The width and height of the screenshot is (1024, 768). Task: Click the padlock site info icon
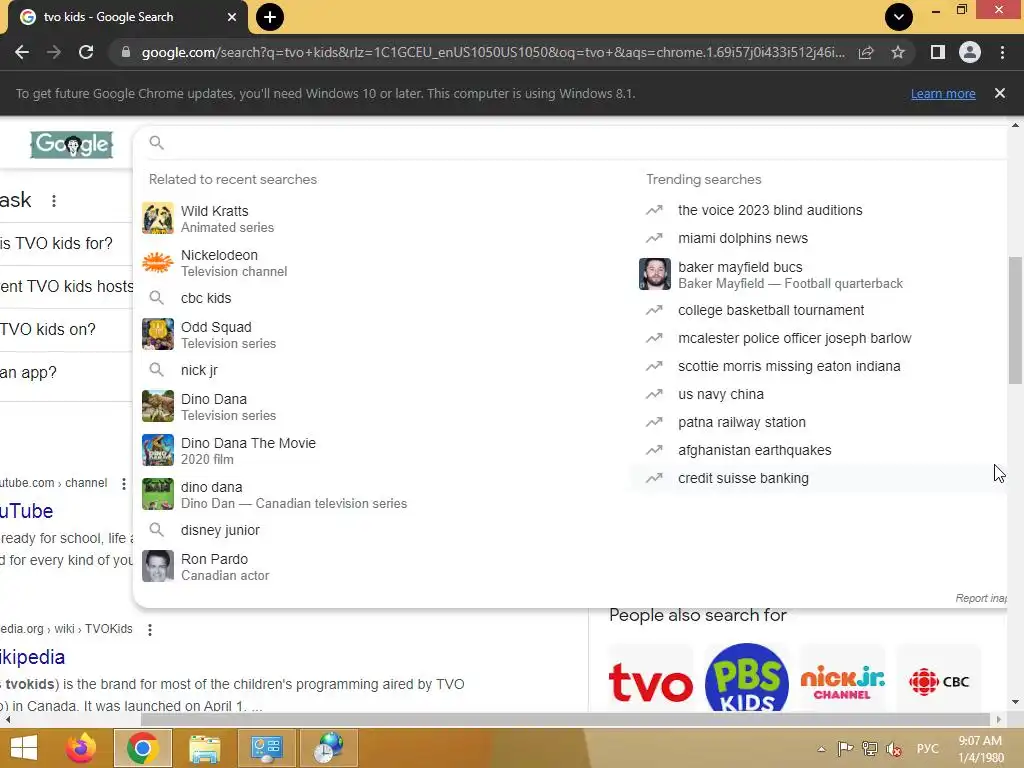(126, 52)
